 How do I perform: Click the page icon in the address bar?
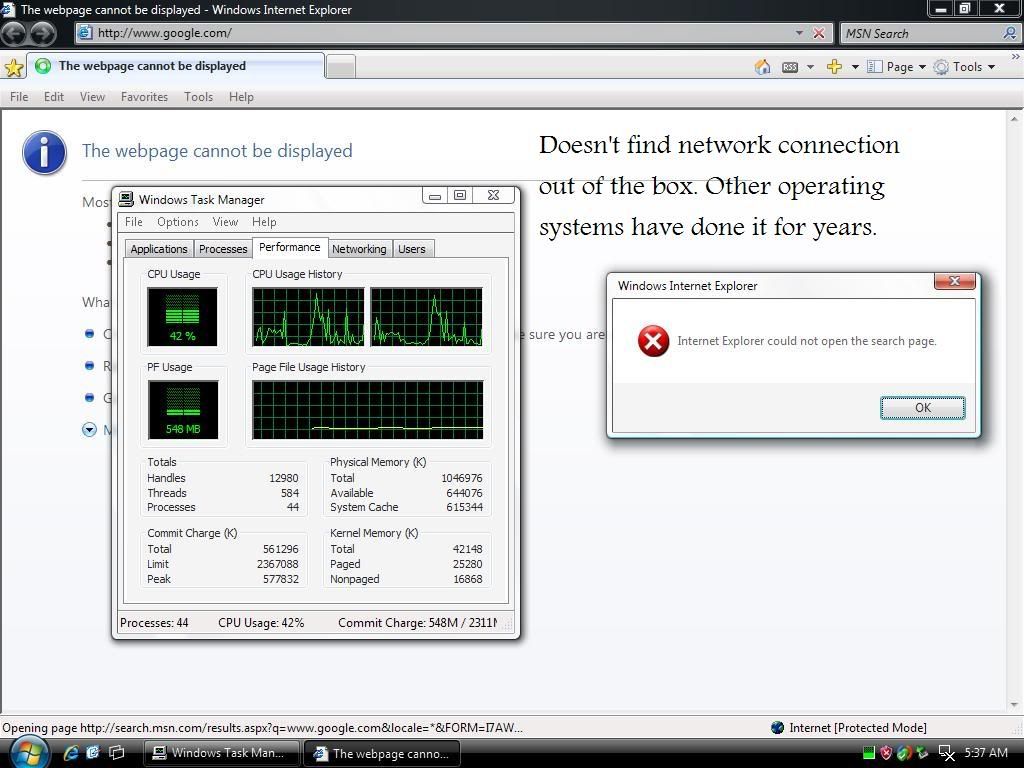pos(85,33)
